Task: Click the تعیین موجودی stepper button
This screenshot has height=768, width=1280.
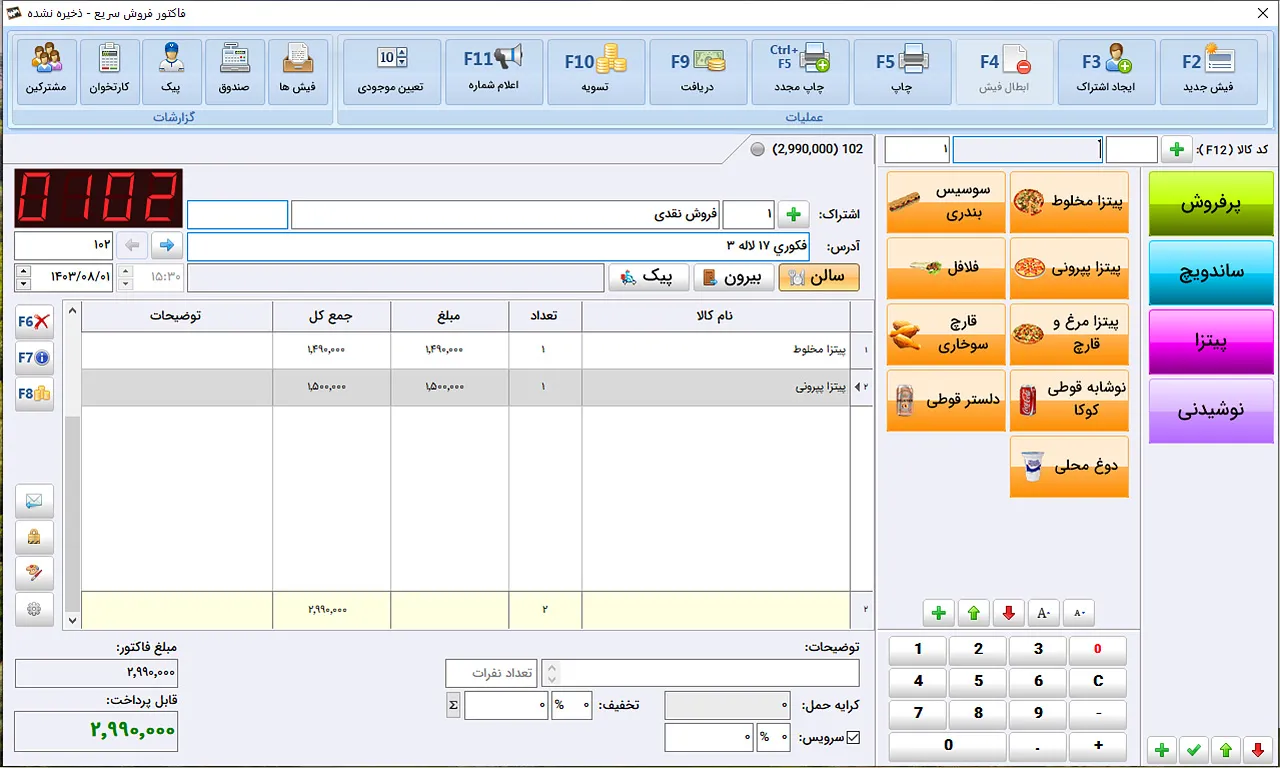Action: click(x=391, y=71)
